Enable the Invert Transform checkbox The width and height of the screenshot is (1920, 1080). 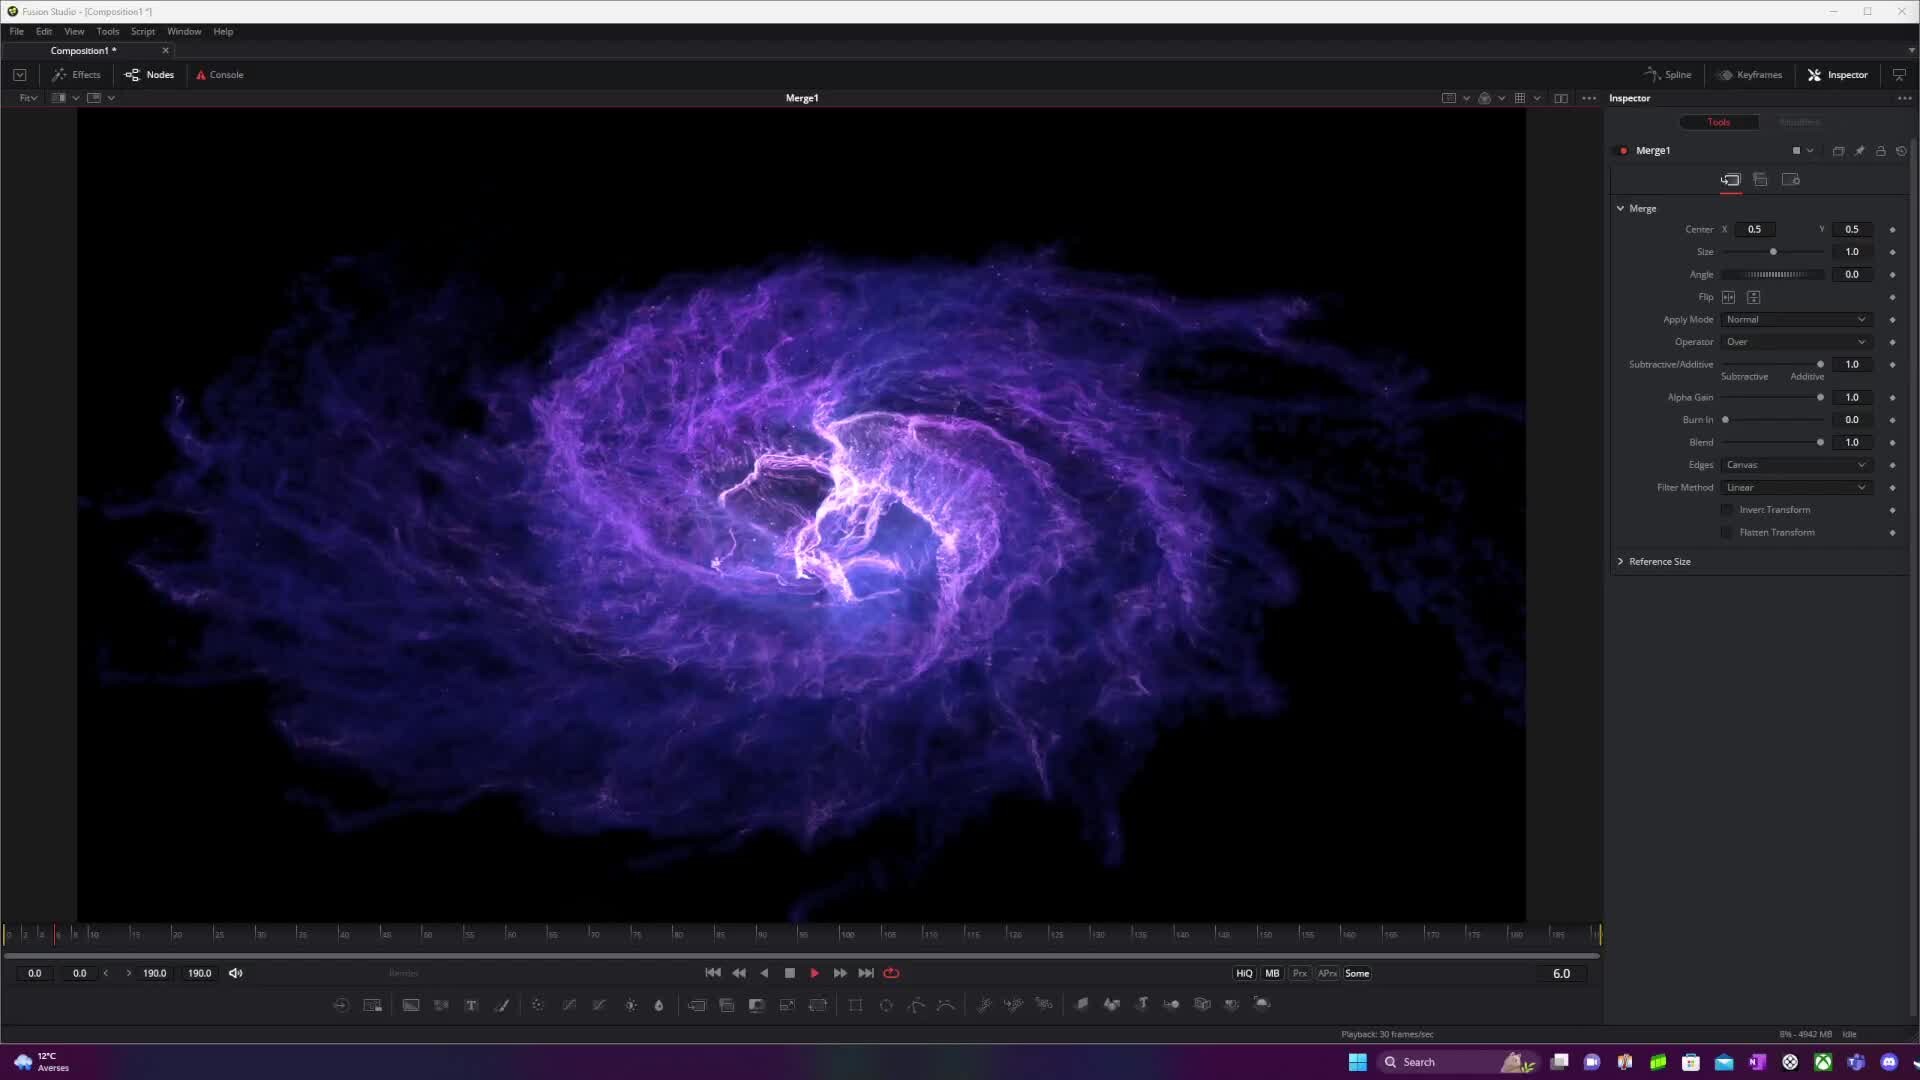(1727, 510)
